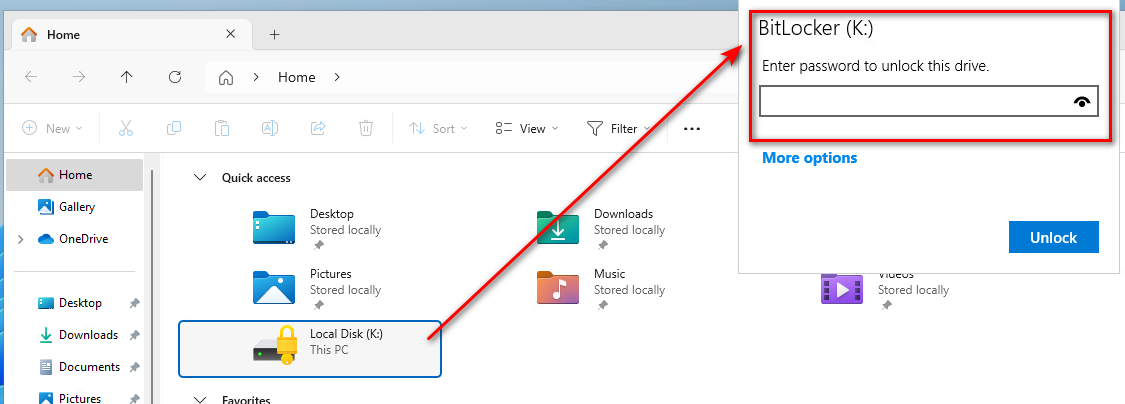
Task: Show password with the eye icon
Action: (x=1080, y=102)
